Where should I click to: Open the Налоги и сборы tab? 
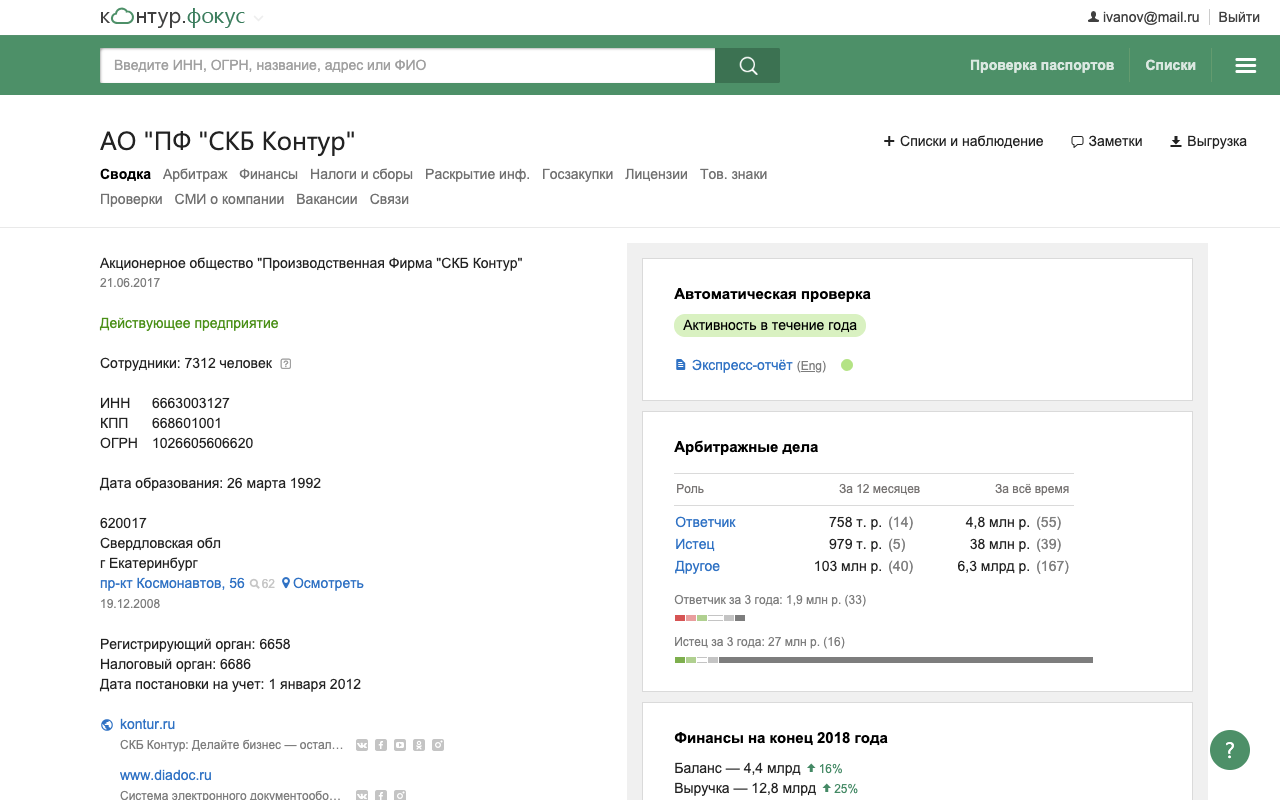pyautogui.click(x=361, y=174)
